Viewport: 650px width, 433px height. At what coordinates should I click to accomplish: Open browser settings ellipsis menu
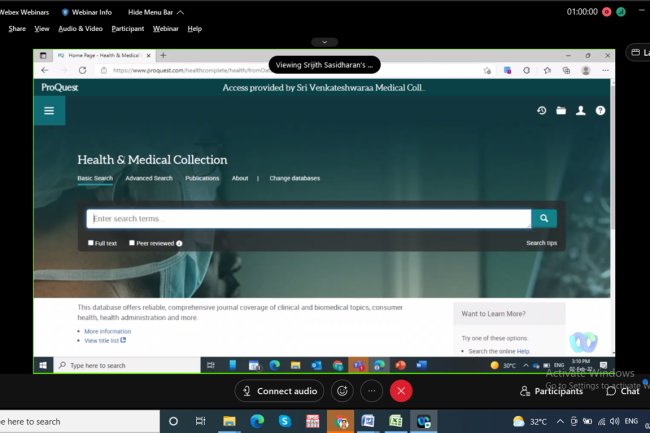[605, 70]
